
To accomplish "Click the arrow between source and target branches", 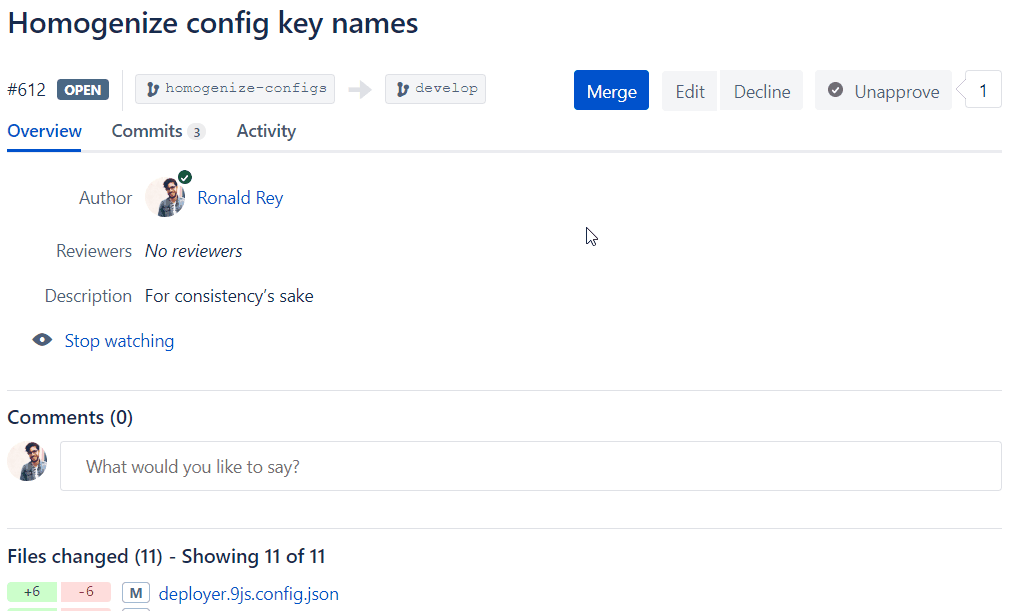I will [359, 89].
